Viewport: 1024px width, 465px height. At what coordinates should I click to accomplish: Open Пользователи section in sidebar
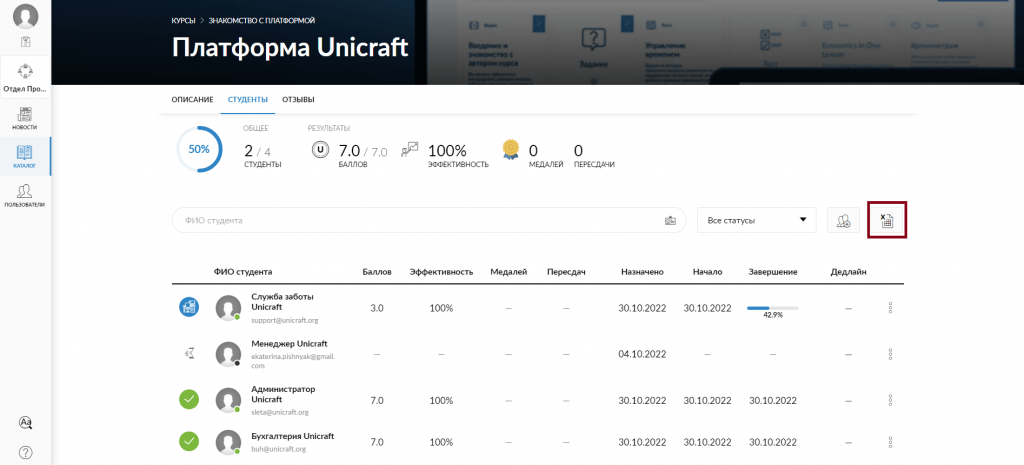(25, 195)
